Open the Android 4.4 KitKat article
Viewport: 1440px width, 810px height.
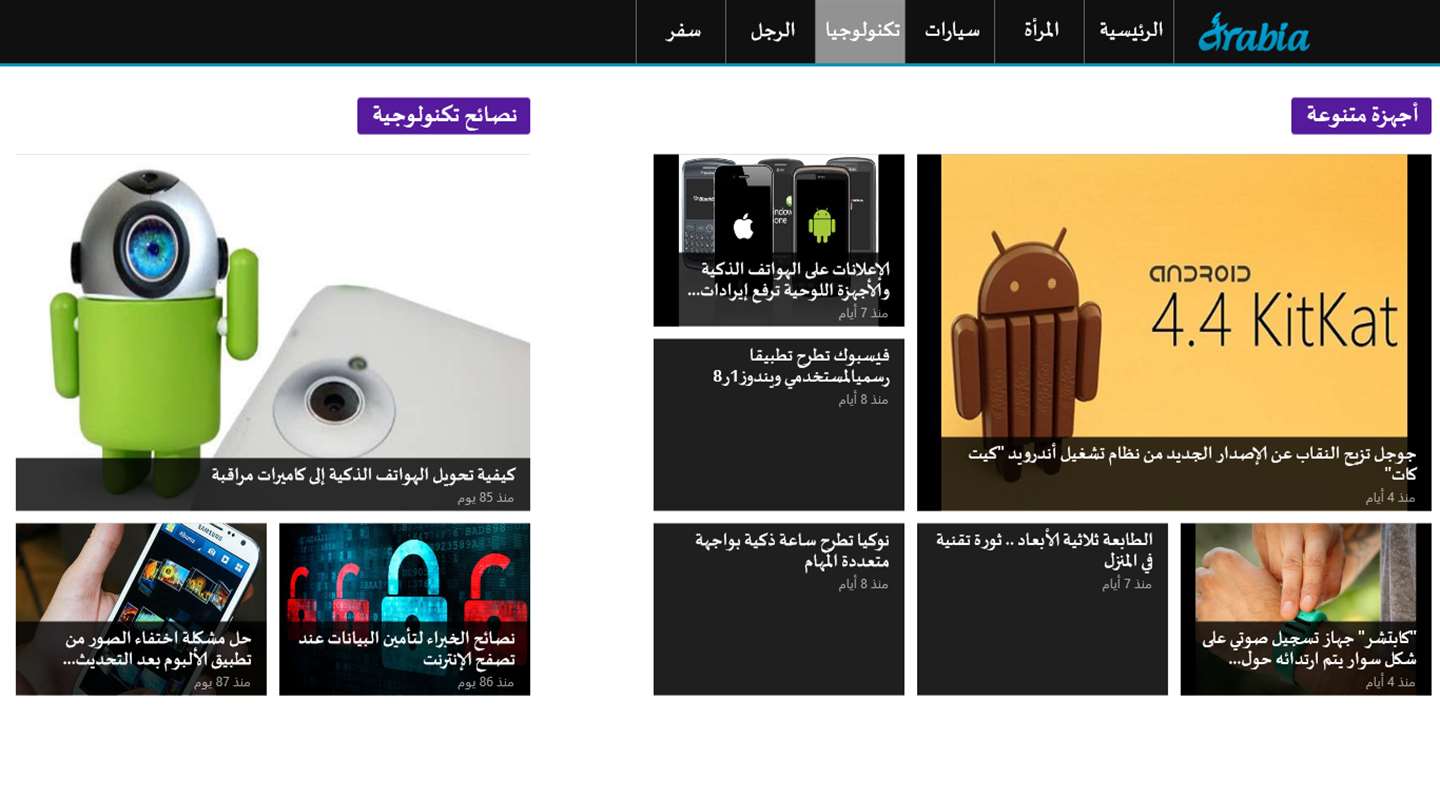1174,332
